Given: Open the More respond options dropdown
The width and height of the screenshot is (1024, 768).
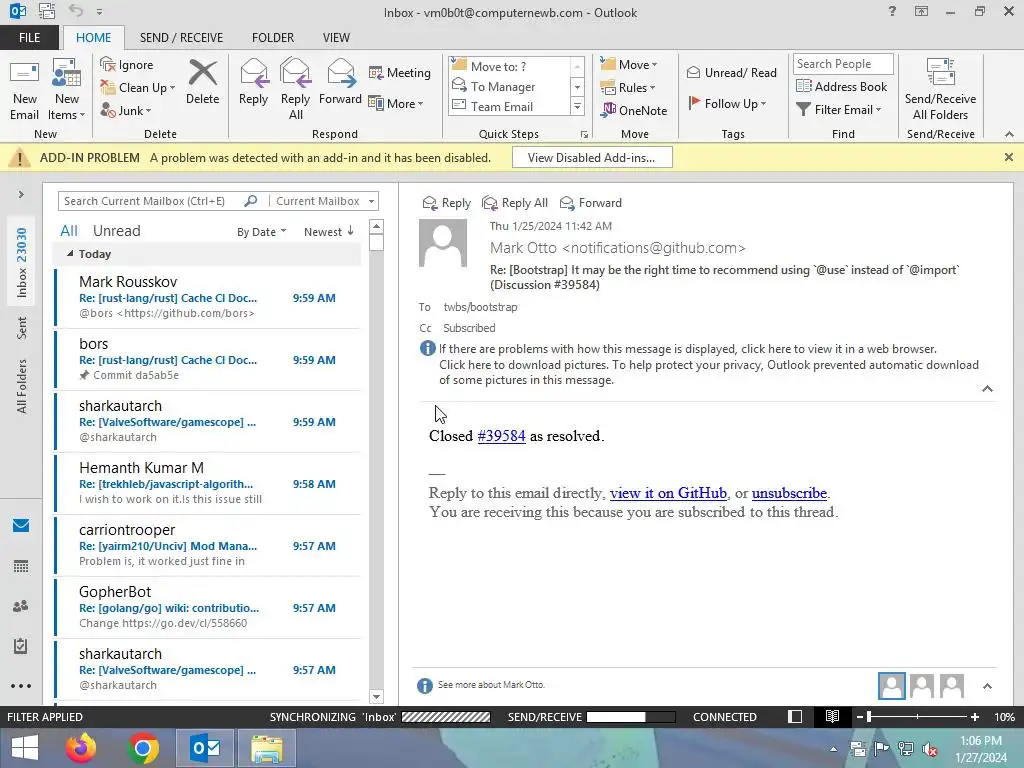Looking at the screenshot, I should 396,103.
